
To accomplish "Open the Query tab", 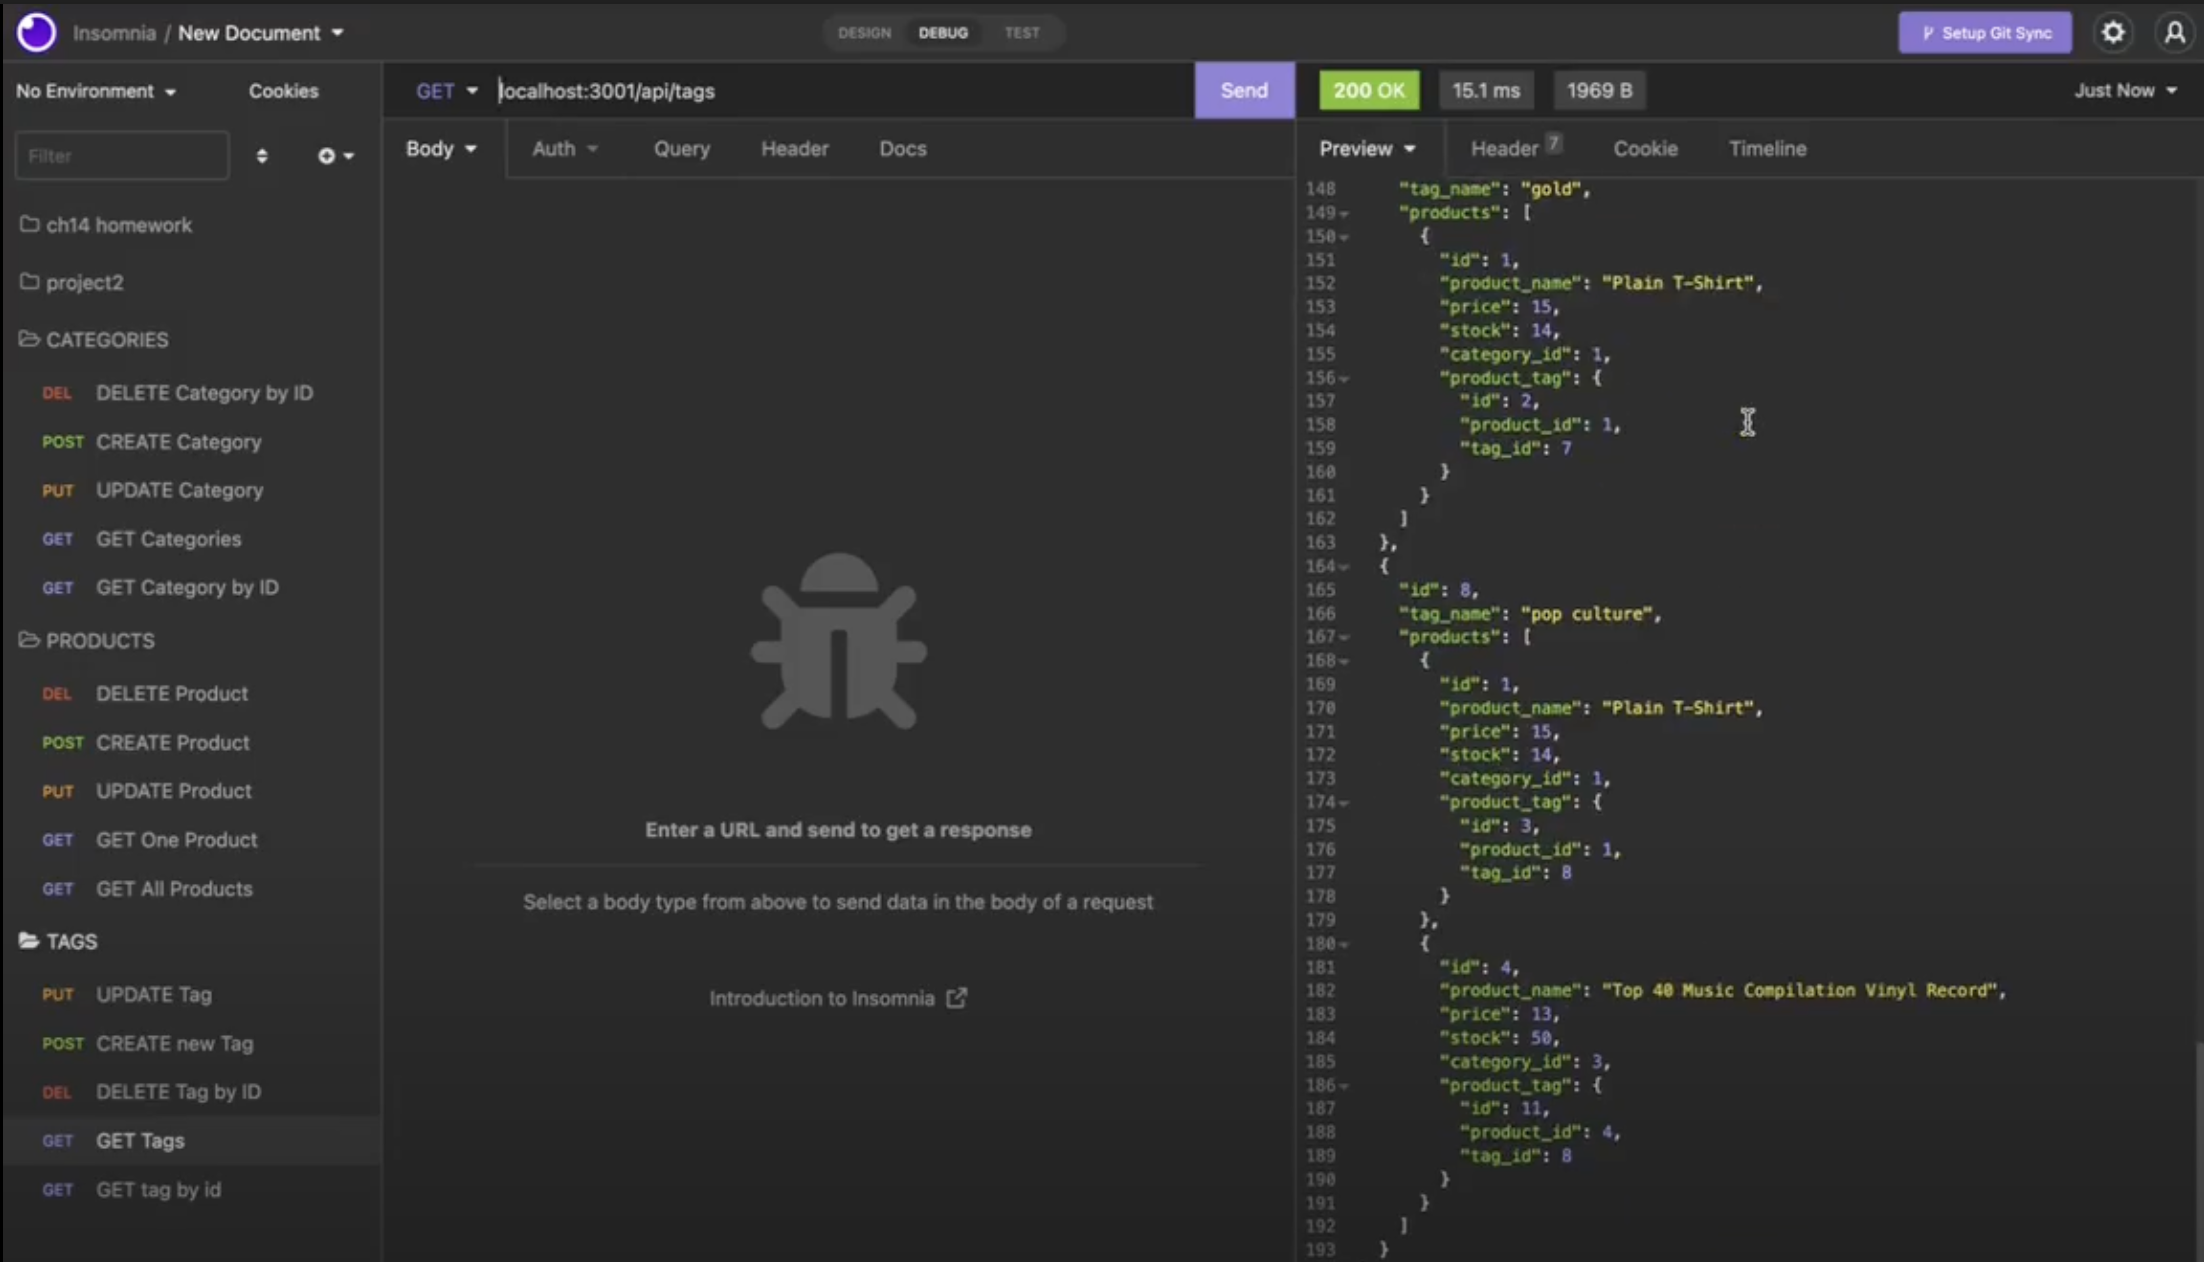I will [x=681, y=149].
